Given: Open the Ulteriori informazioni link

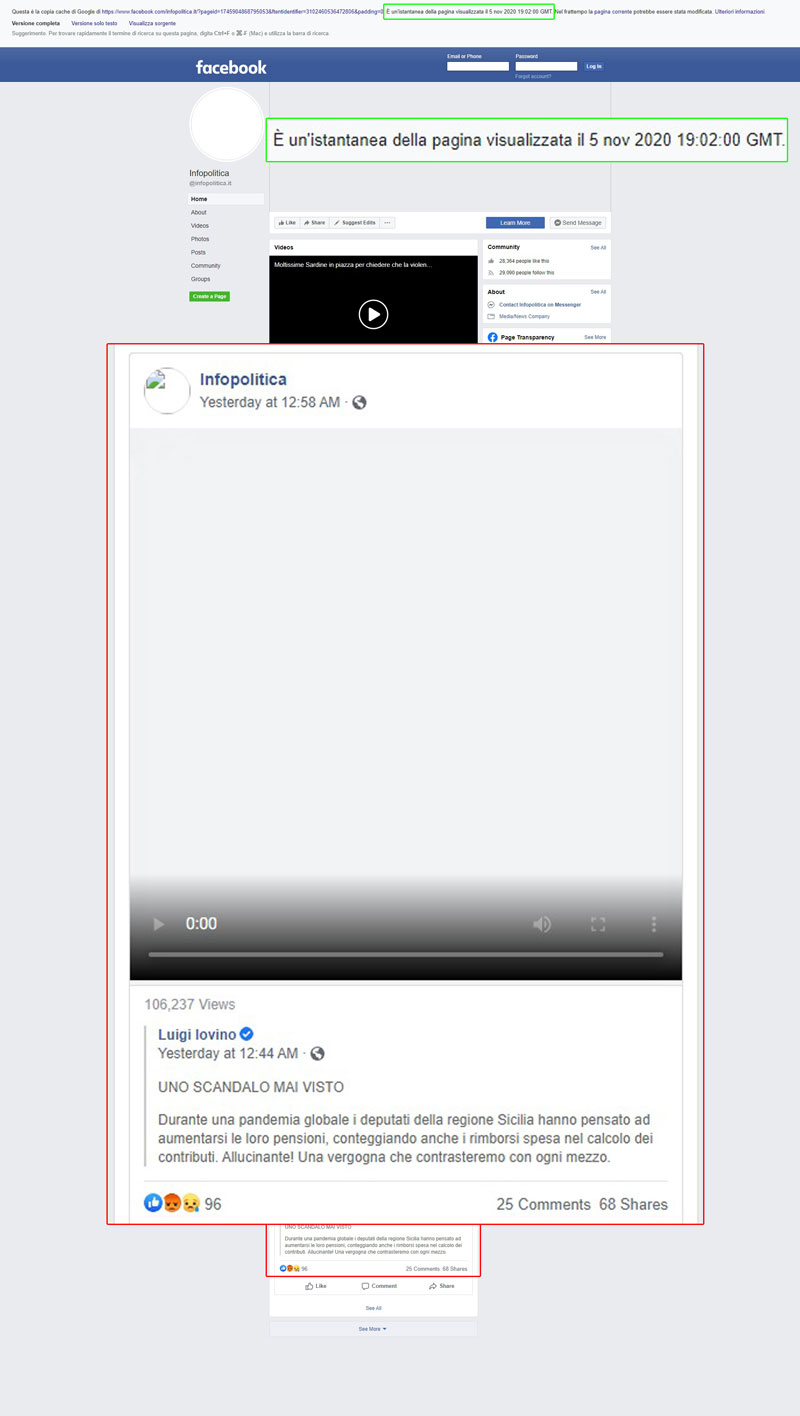Looking at the screenshot, I should [x=740, y=11].
